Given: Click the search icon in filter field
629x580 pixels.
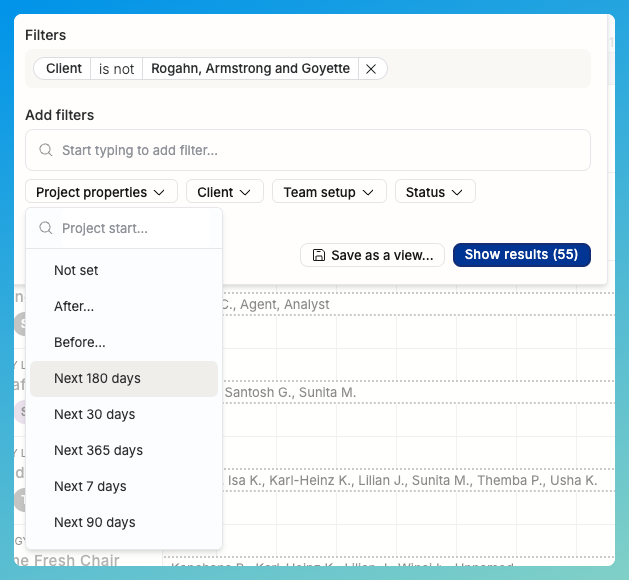Looking at the screenshot, I should tap(45, 151).
